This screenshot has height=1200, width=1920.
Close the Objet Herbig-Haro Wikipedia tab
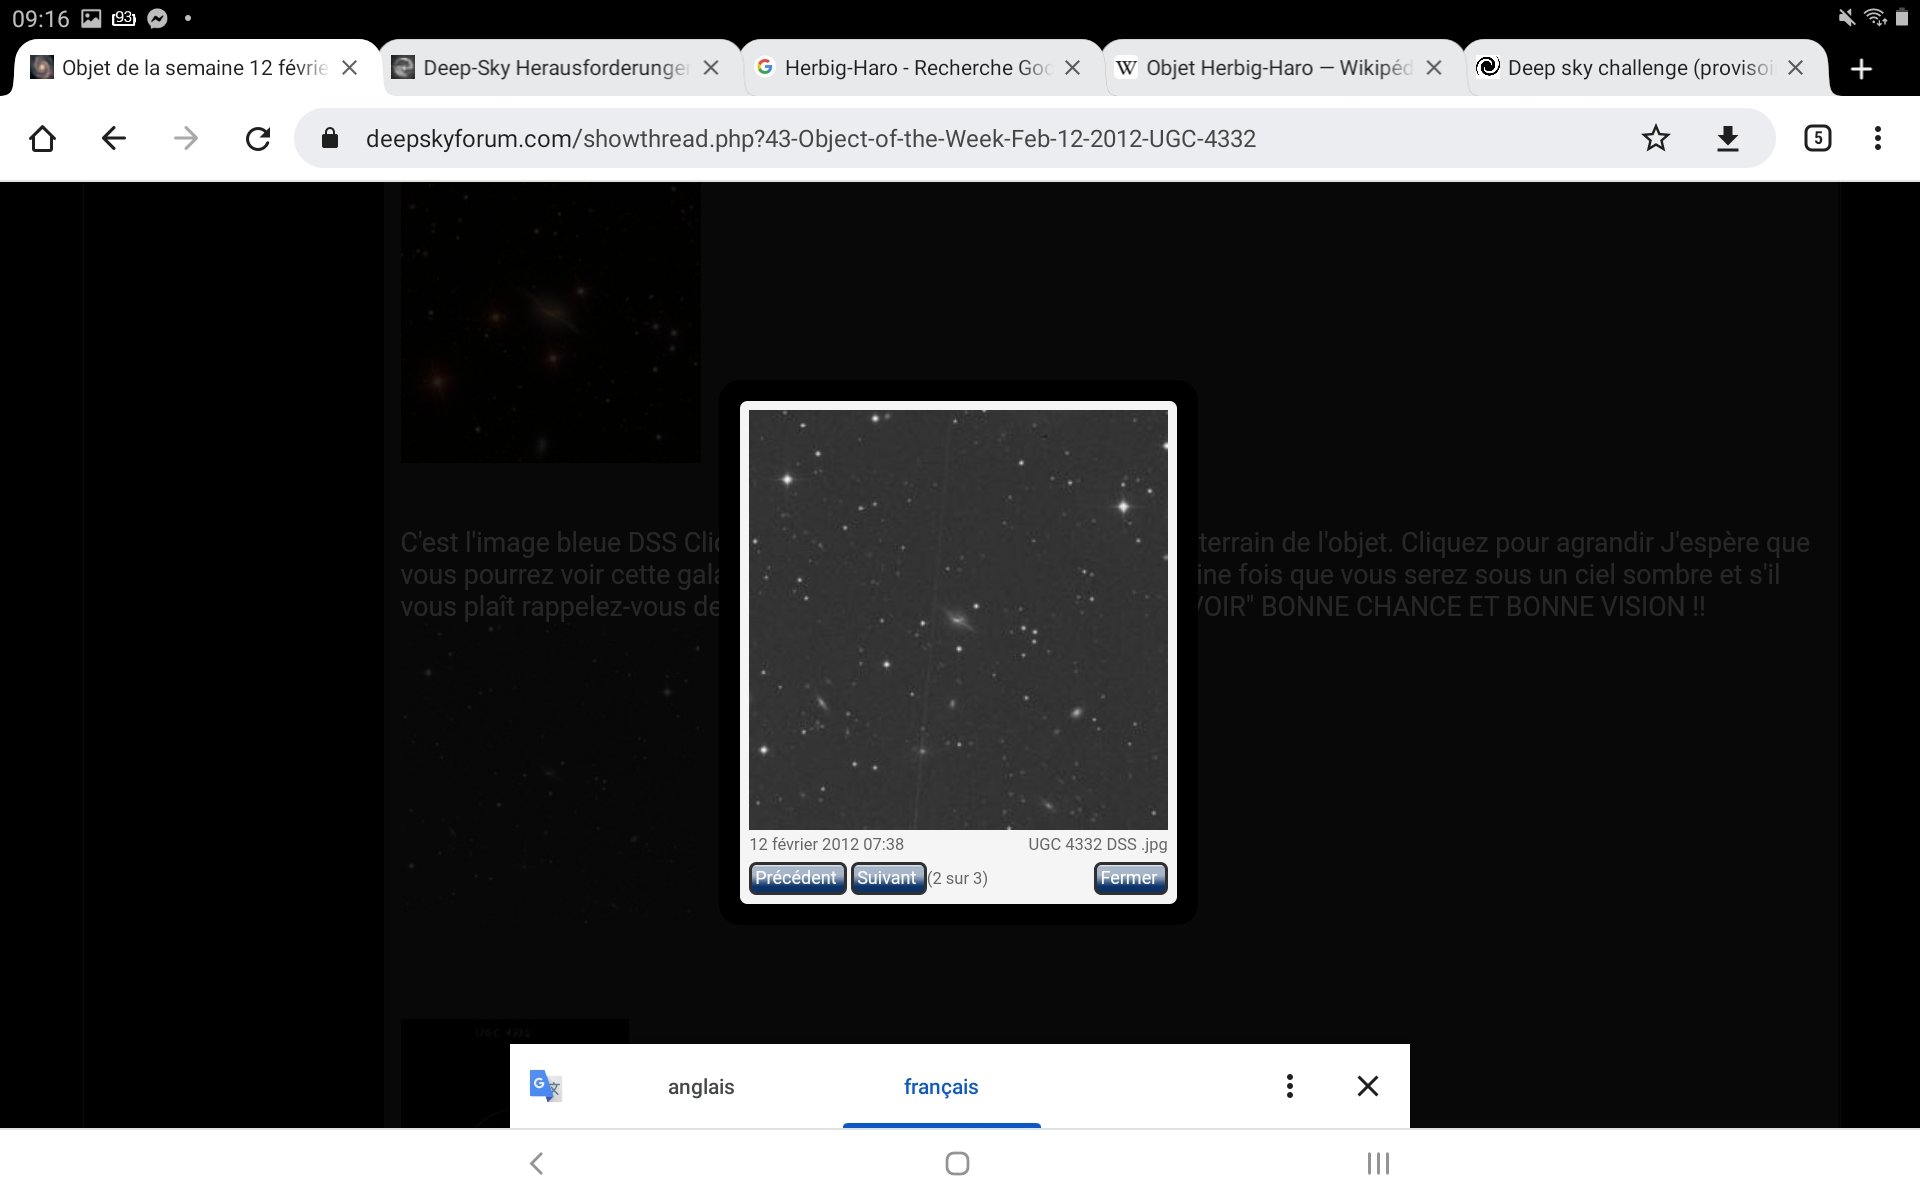click(x=1434, y=68)
